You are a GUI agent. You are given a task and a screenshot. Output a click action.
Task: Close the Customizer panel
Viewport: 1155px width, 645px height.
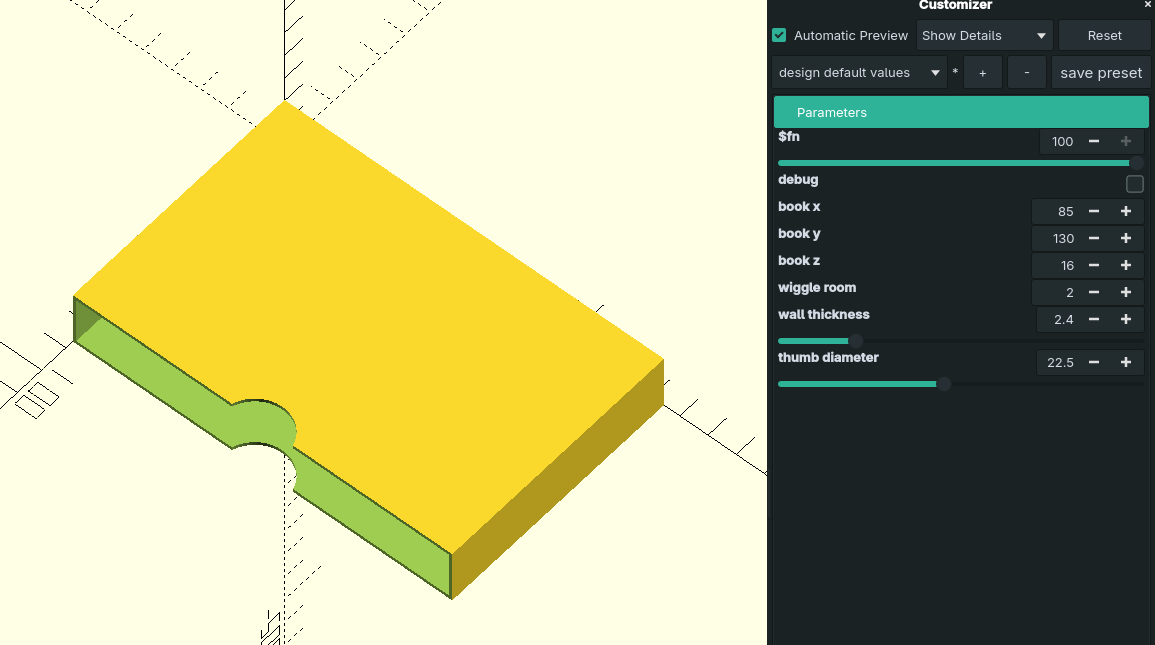[1148, 4]
